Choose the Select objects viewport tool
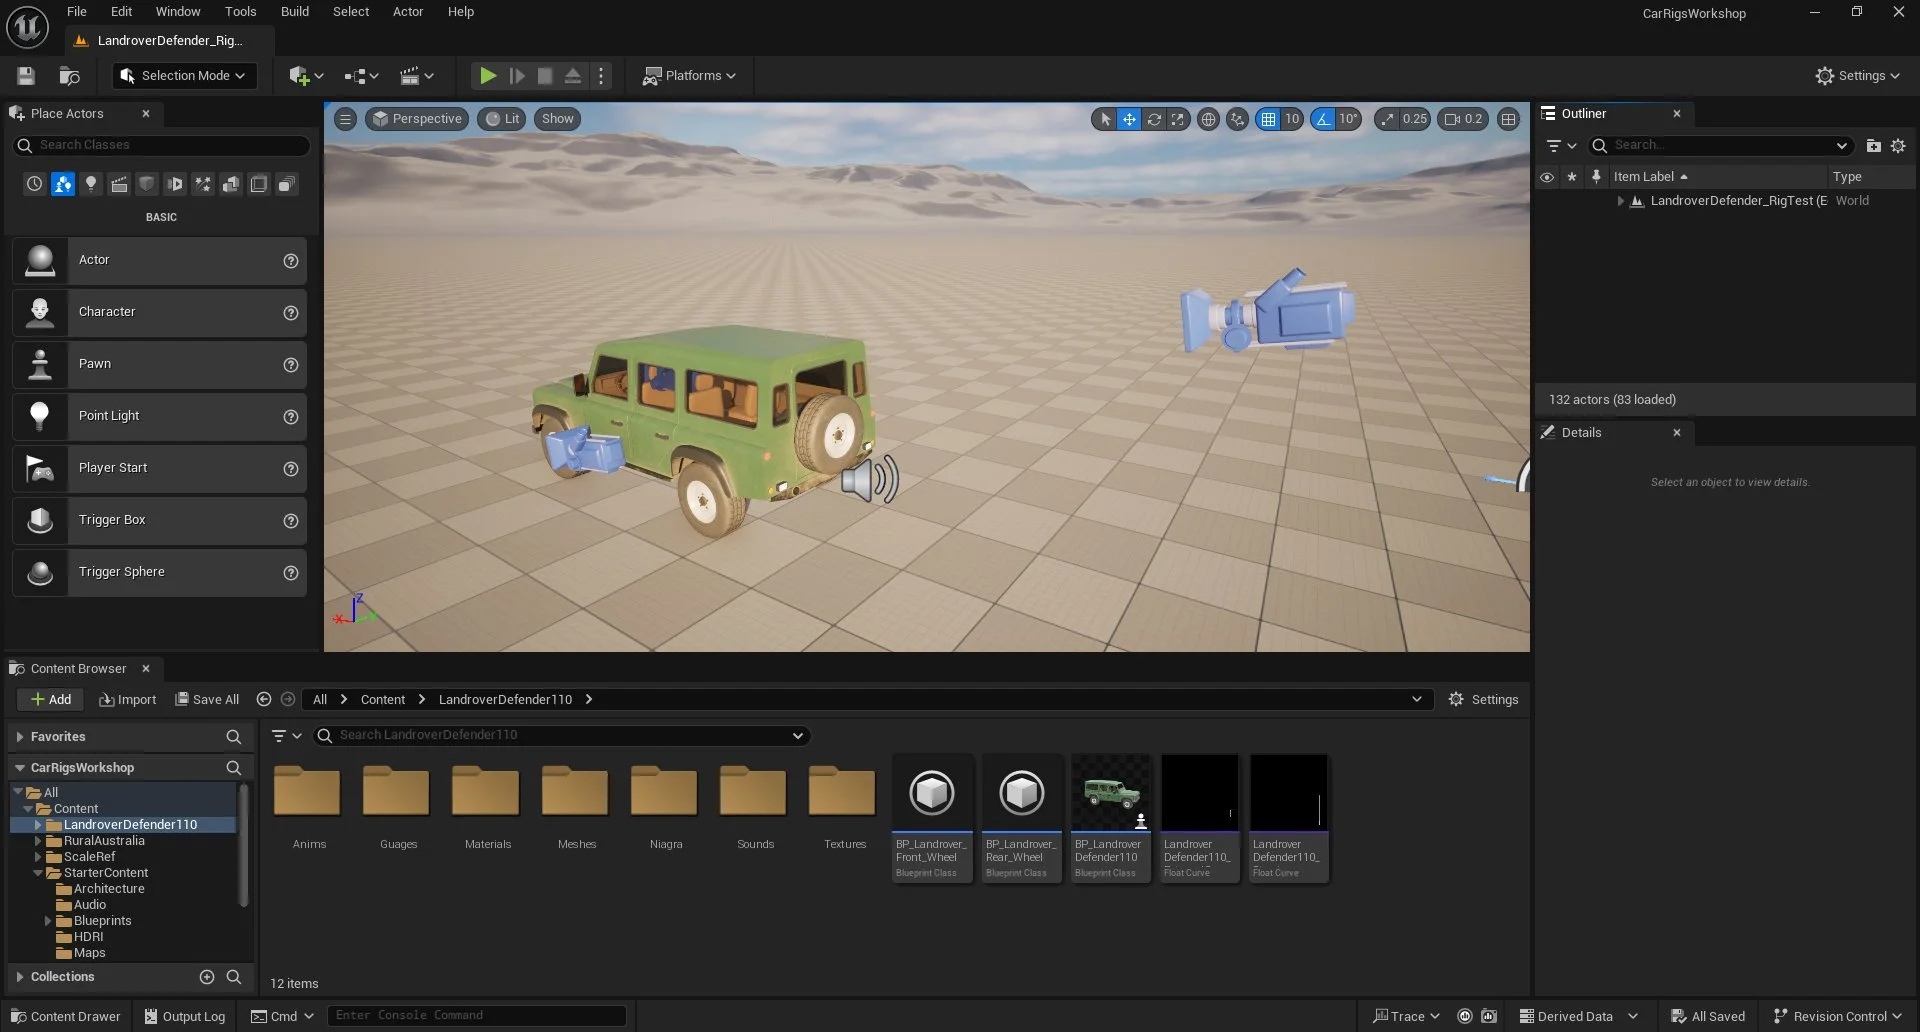The height and width of the screenshot is (1032, 1920). pos(1105,119)
